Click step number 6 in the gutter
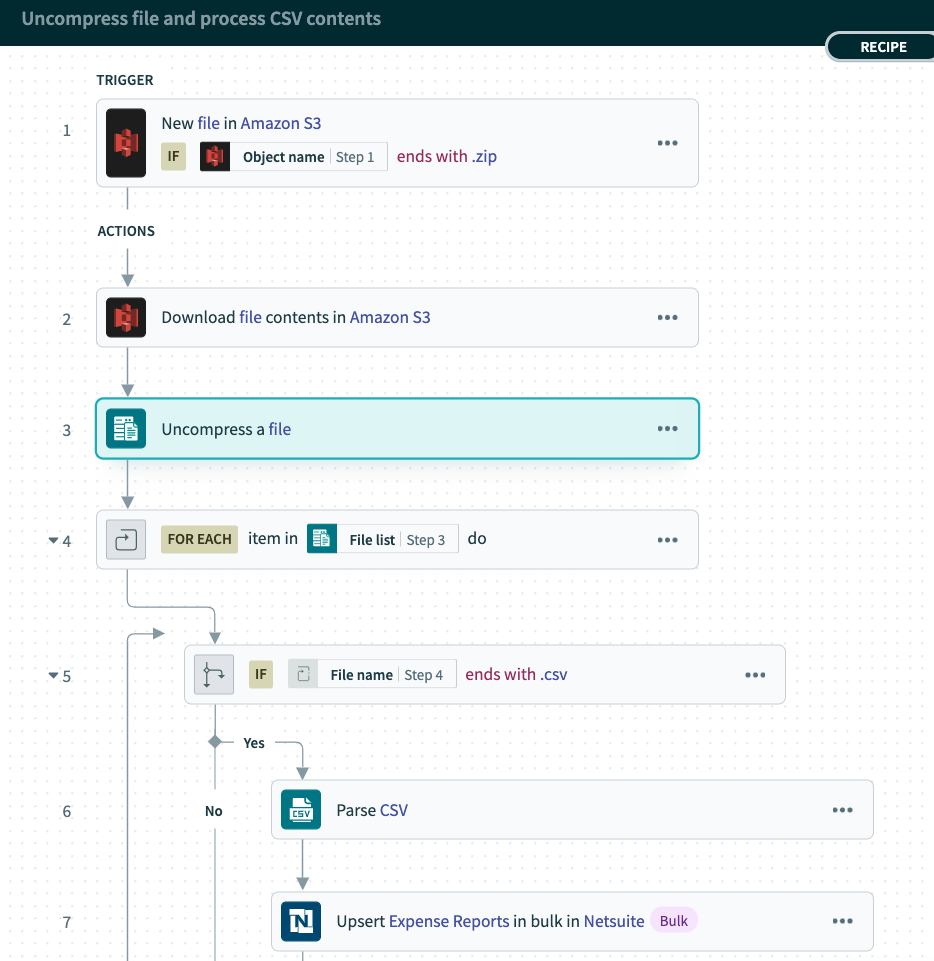This screenshot has width=934, height=961. (x=67, y=811)
